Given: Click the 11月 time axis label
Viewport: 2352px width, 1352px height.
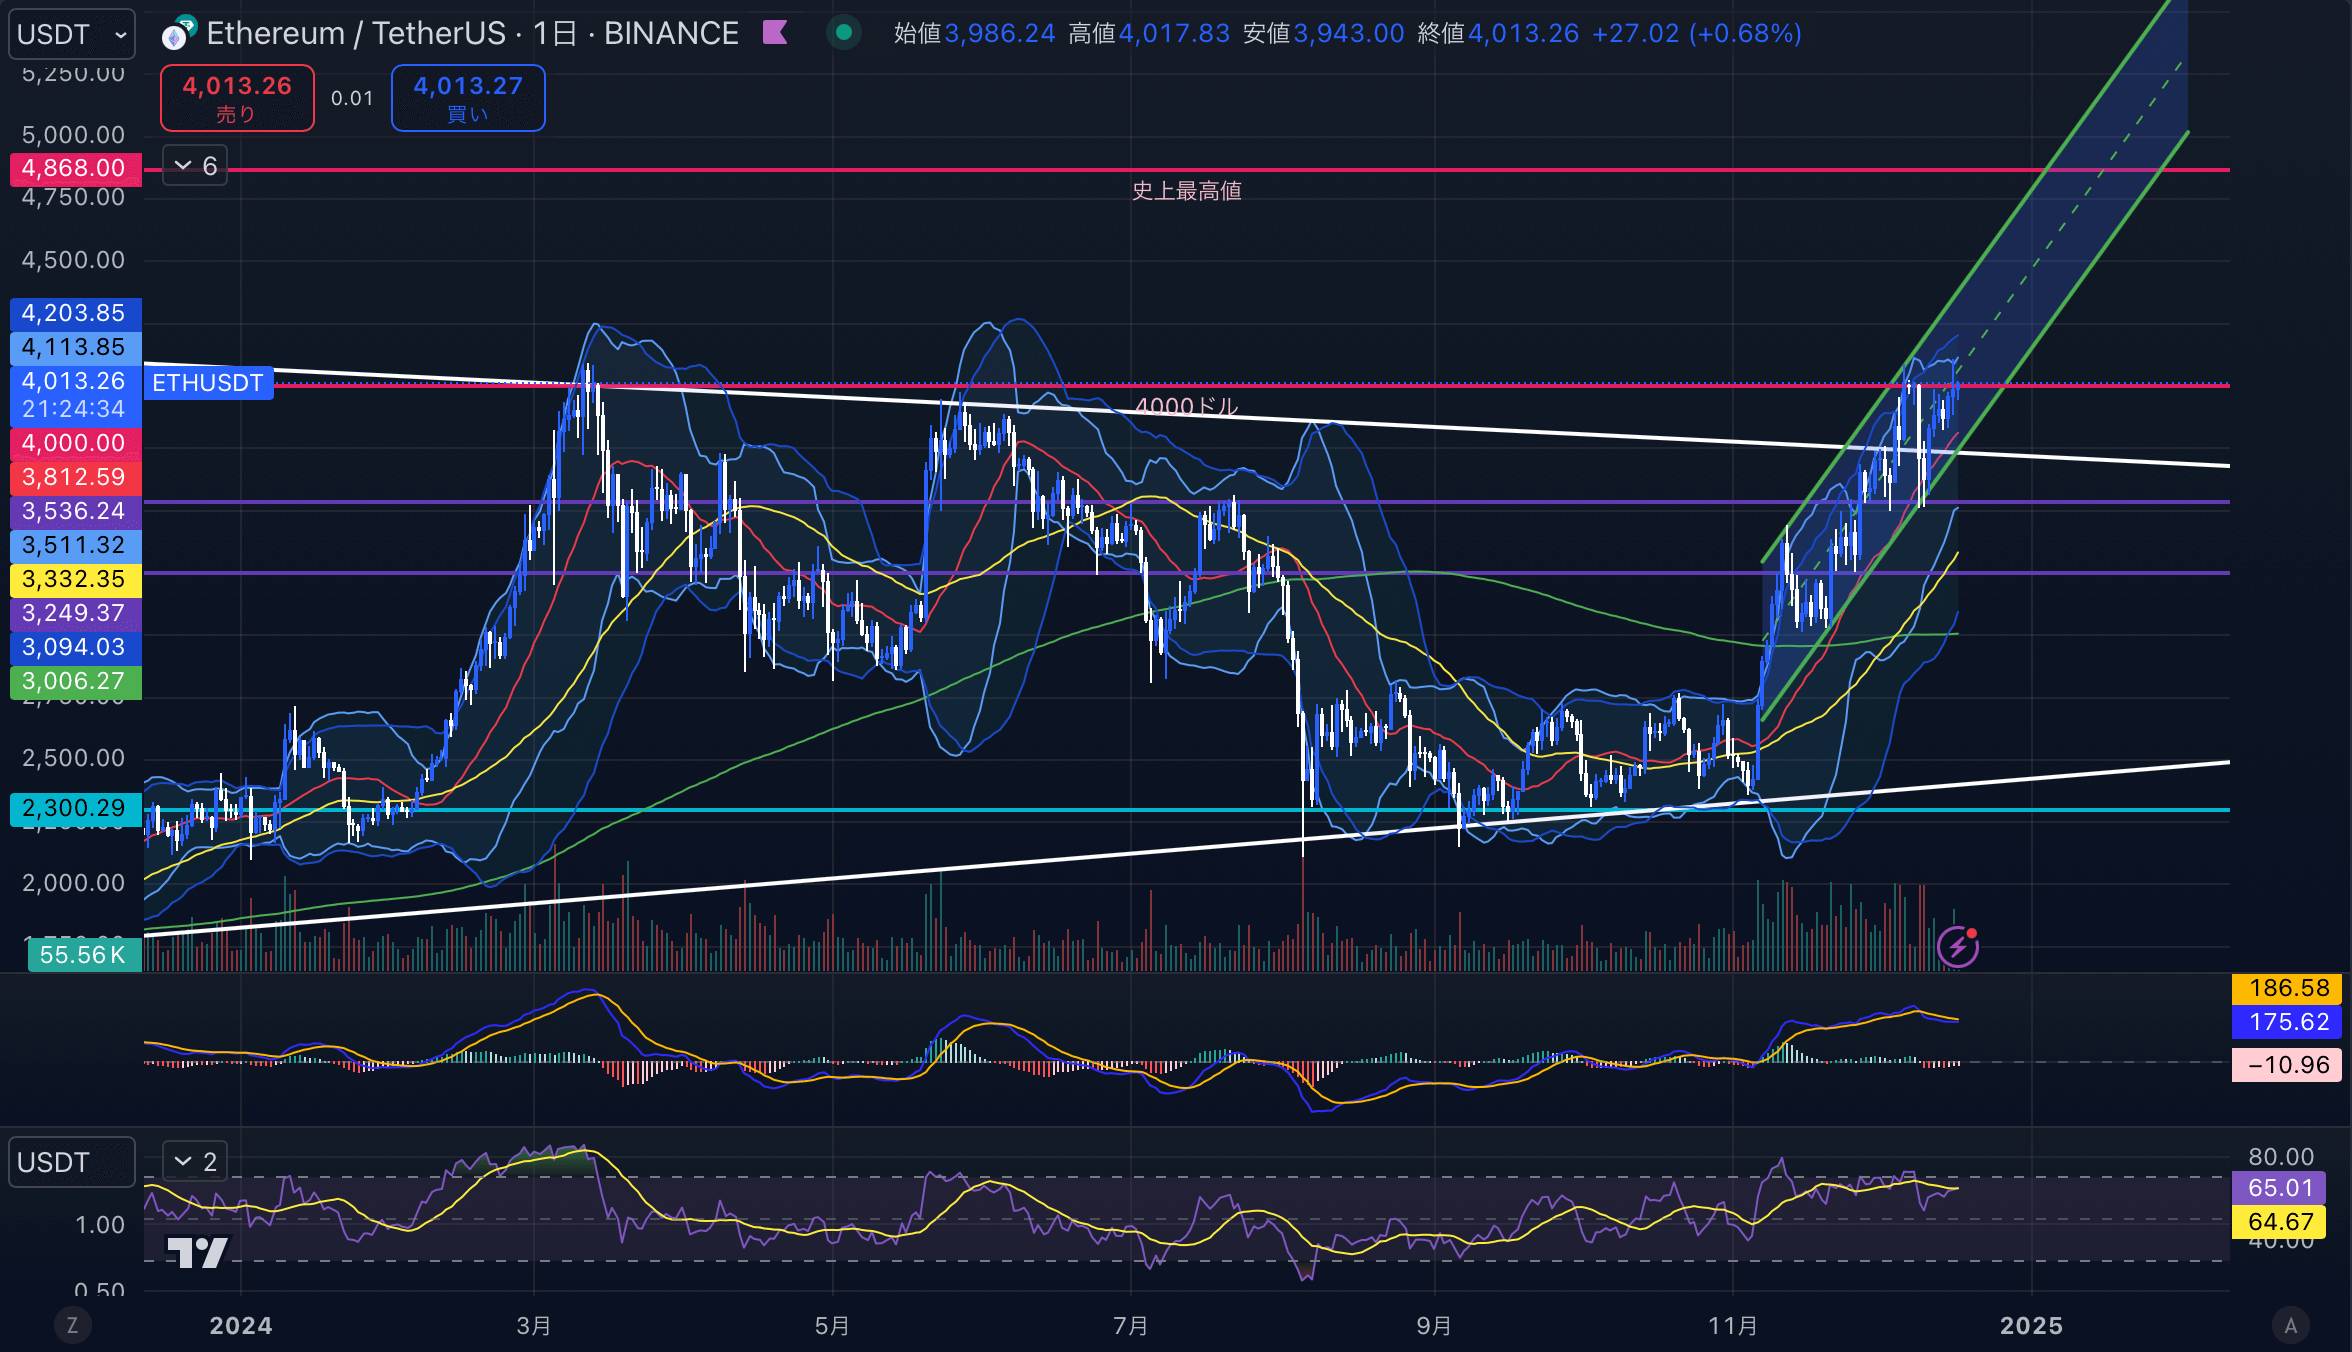Looking at the screenshot, I should pyautogui.click(x=1733, y=1325).
